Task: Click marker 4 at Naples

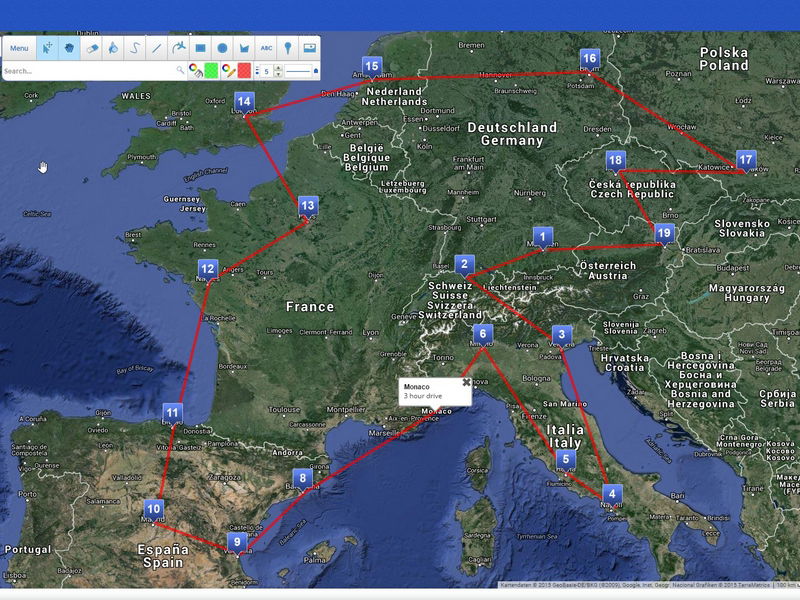Action: [612, 495]
